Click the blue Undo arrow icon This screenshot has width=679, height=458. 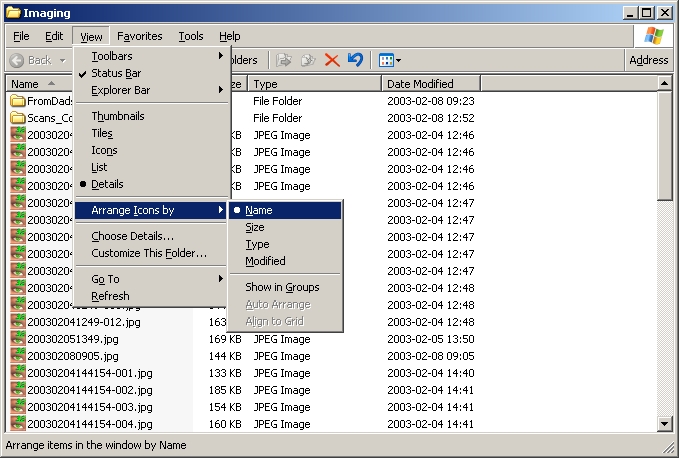tap(355, 60)
